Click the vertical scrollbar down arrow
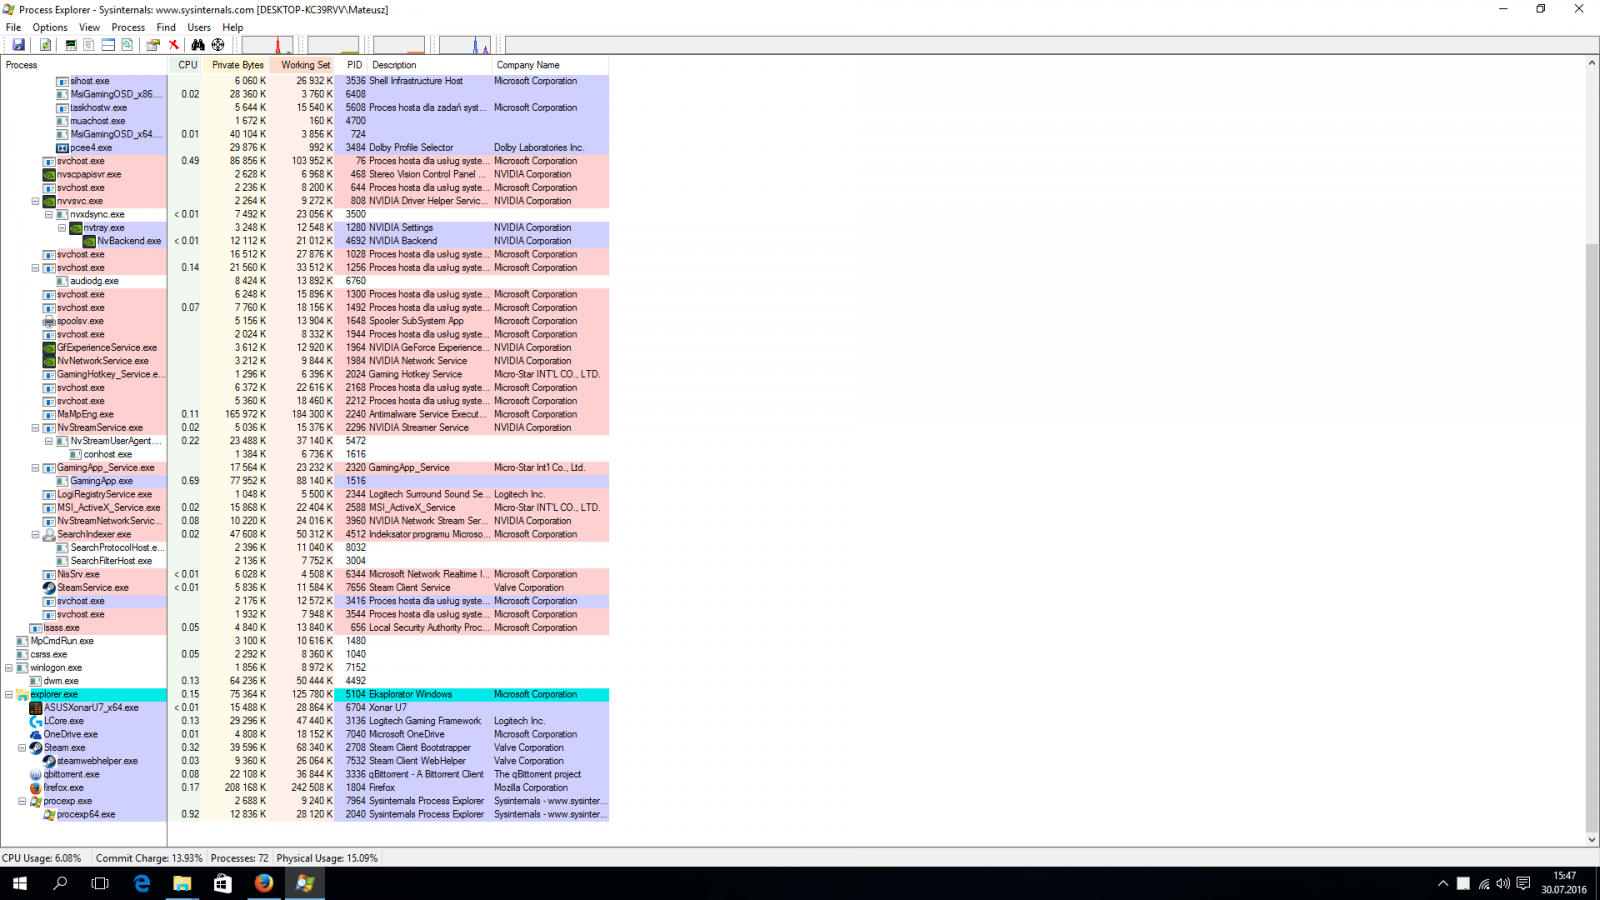The height and width of the screenshot is (900, 1600). tap(1592, 840)
